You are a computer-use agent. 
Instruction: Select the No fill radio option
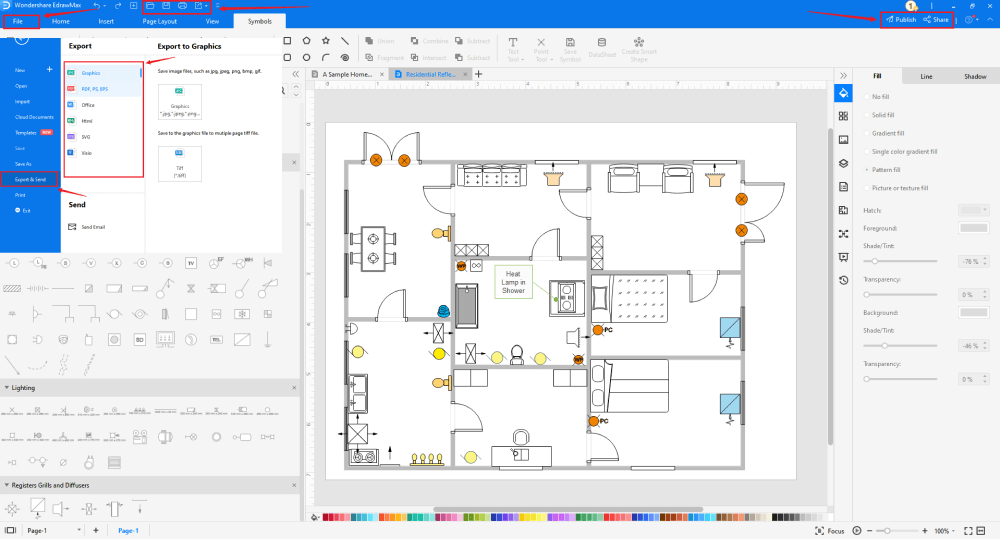click(x=876, y=97)
